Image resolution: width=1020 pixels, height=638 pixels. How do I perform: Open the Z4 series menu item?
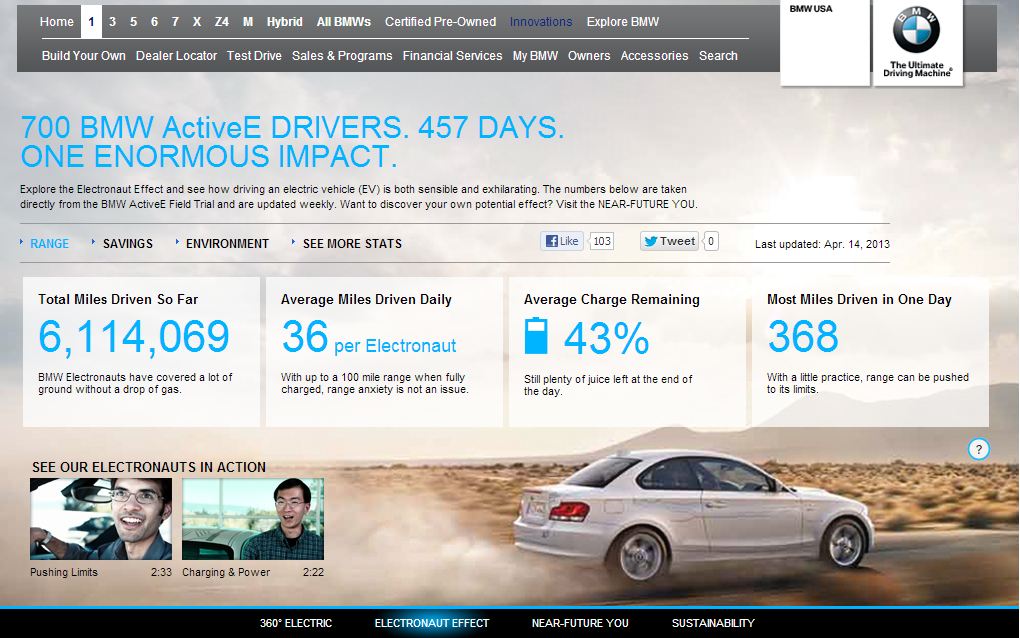point(221,22)
